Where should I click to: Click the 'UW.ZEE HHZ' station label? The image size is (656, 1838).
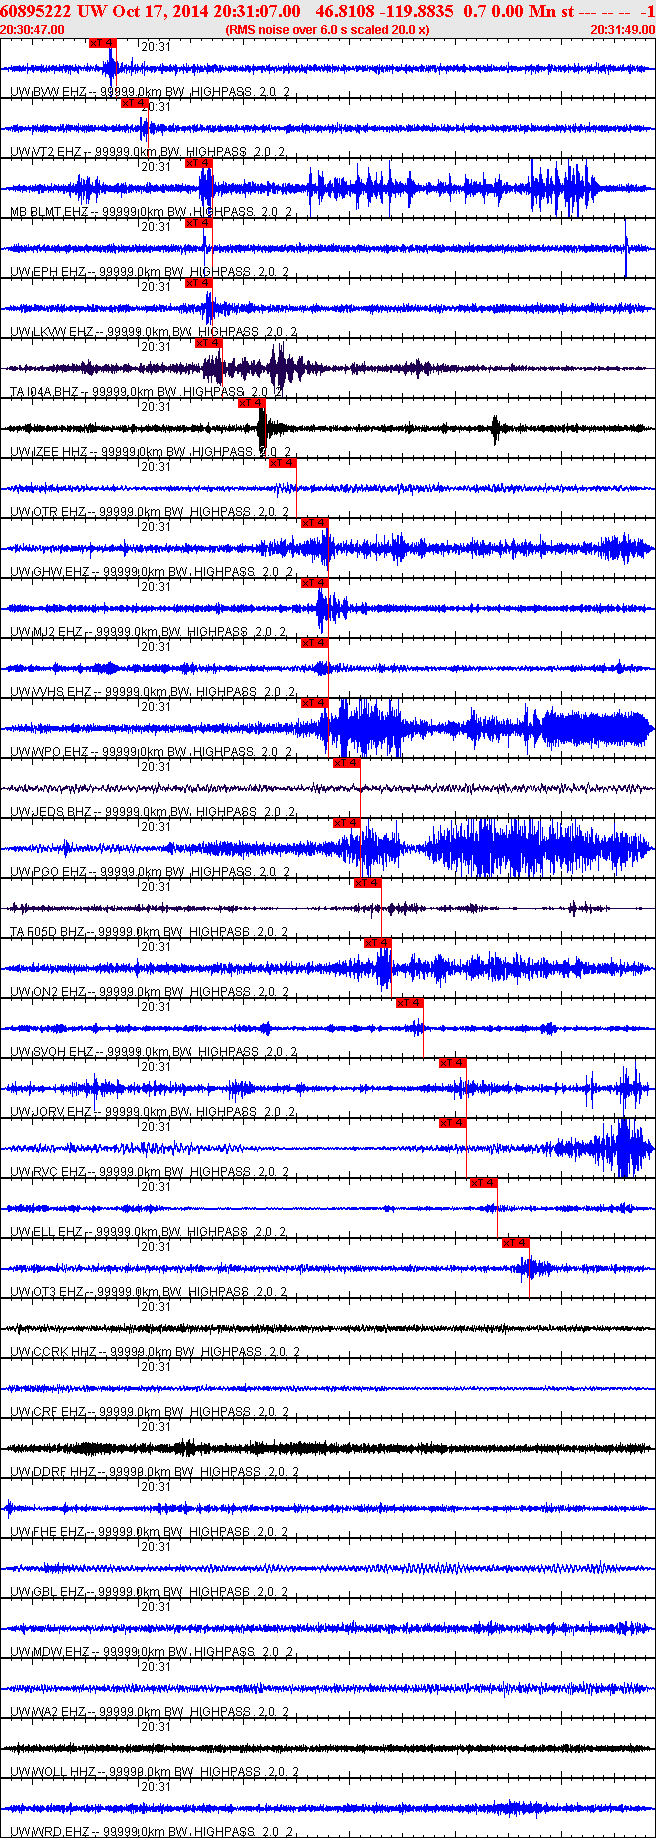coord(48,452)
